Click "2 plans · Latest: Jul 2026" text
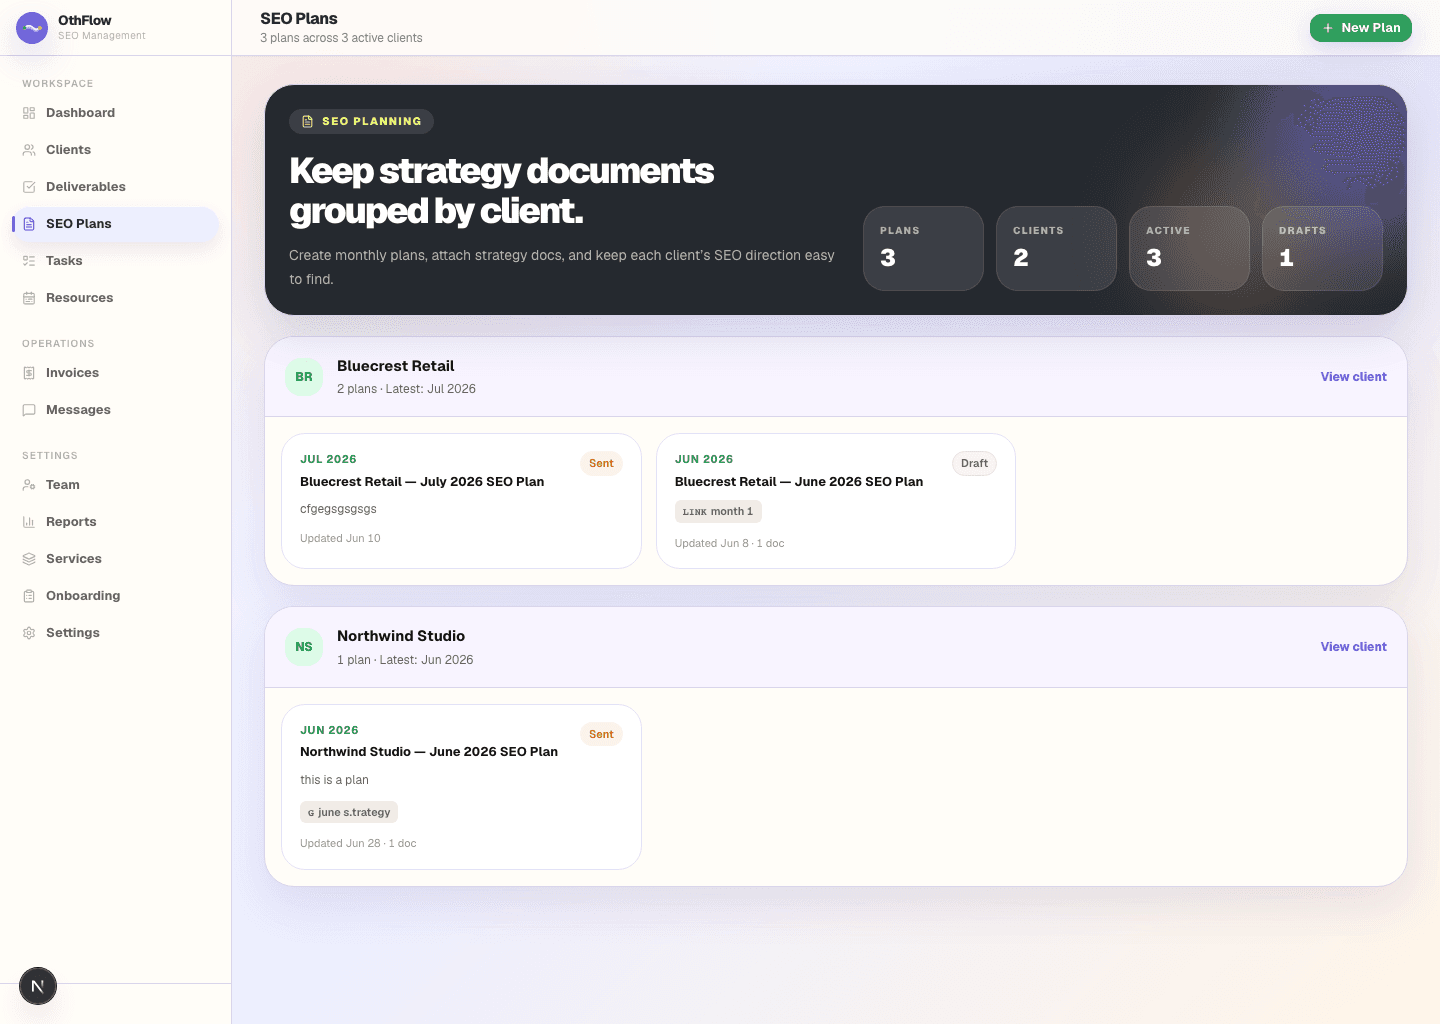 [406, 389]
